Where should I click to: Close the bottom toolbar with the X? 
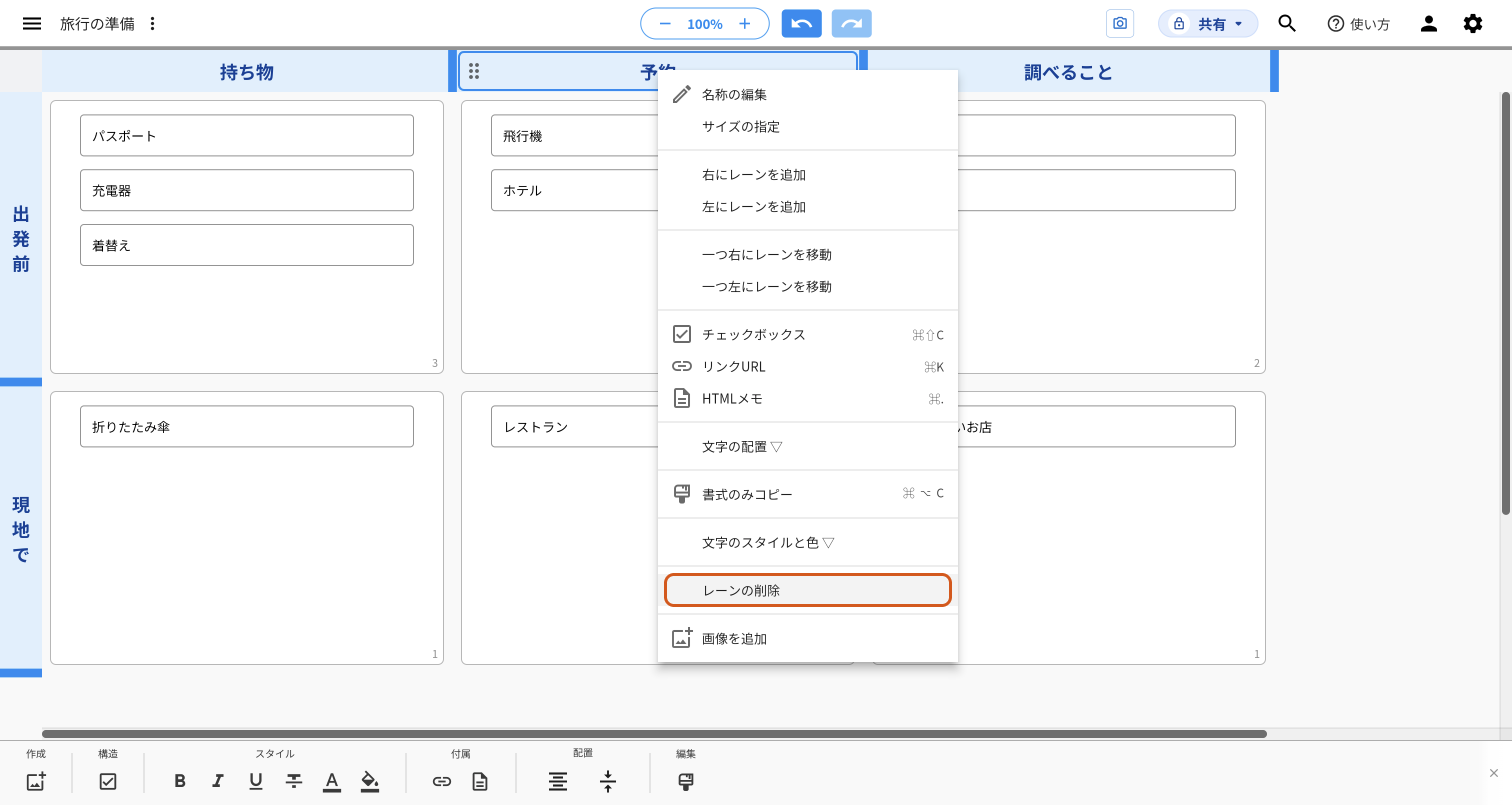tap(1494, 773)
